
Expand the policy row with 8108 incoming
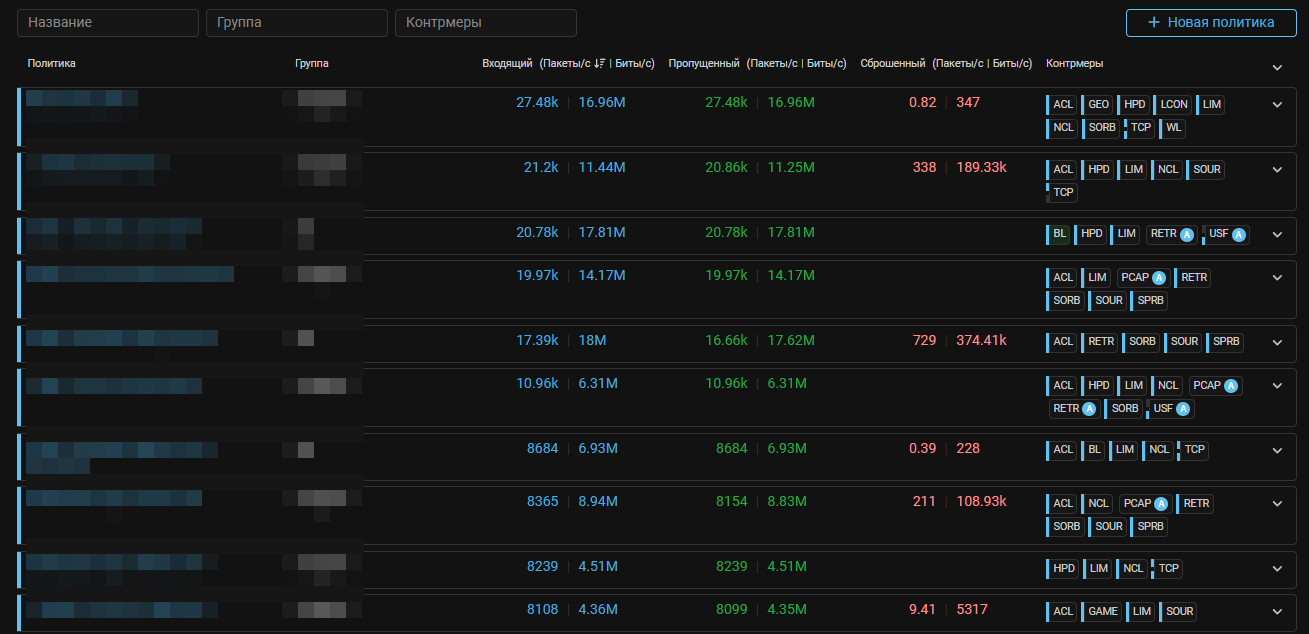tap(1277, 612)
